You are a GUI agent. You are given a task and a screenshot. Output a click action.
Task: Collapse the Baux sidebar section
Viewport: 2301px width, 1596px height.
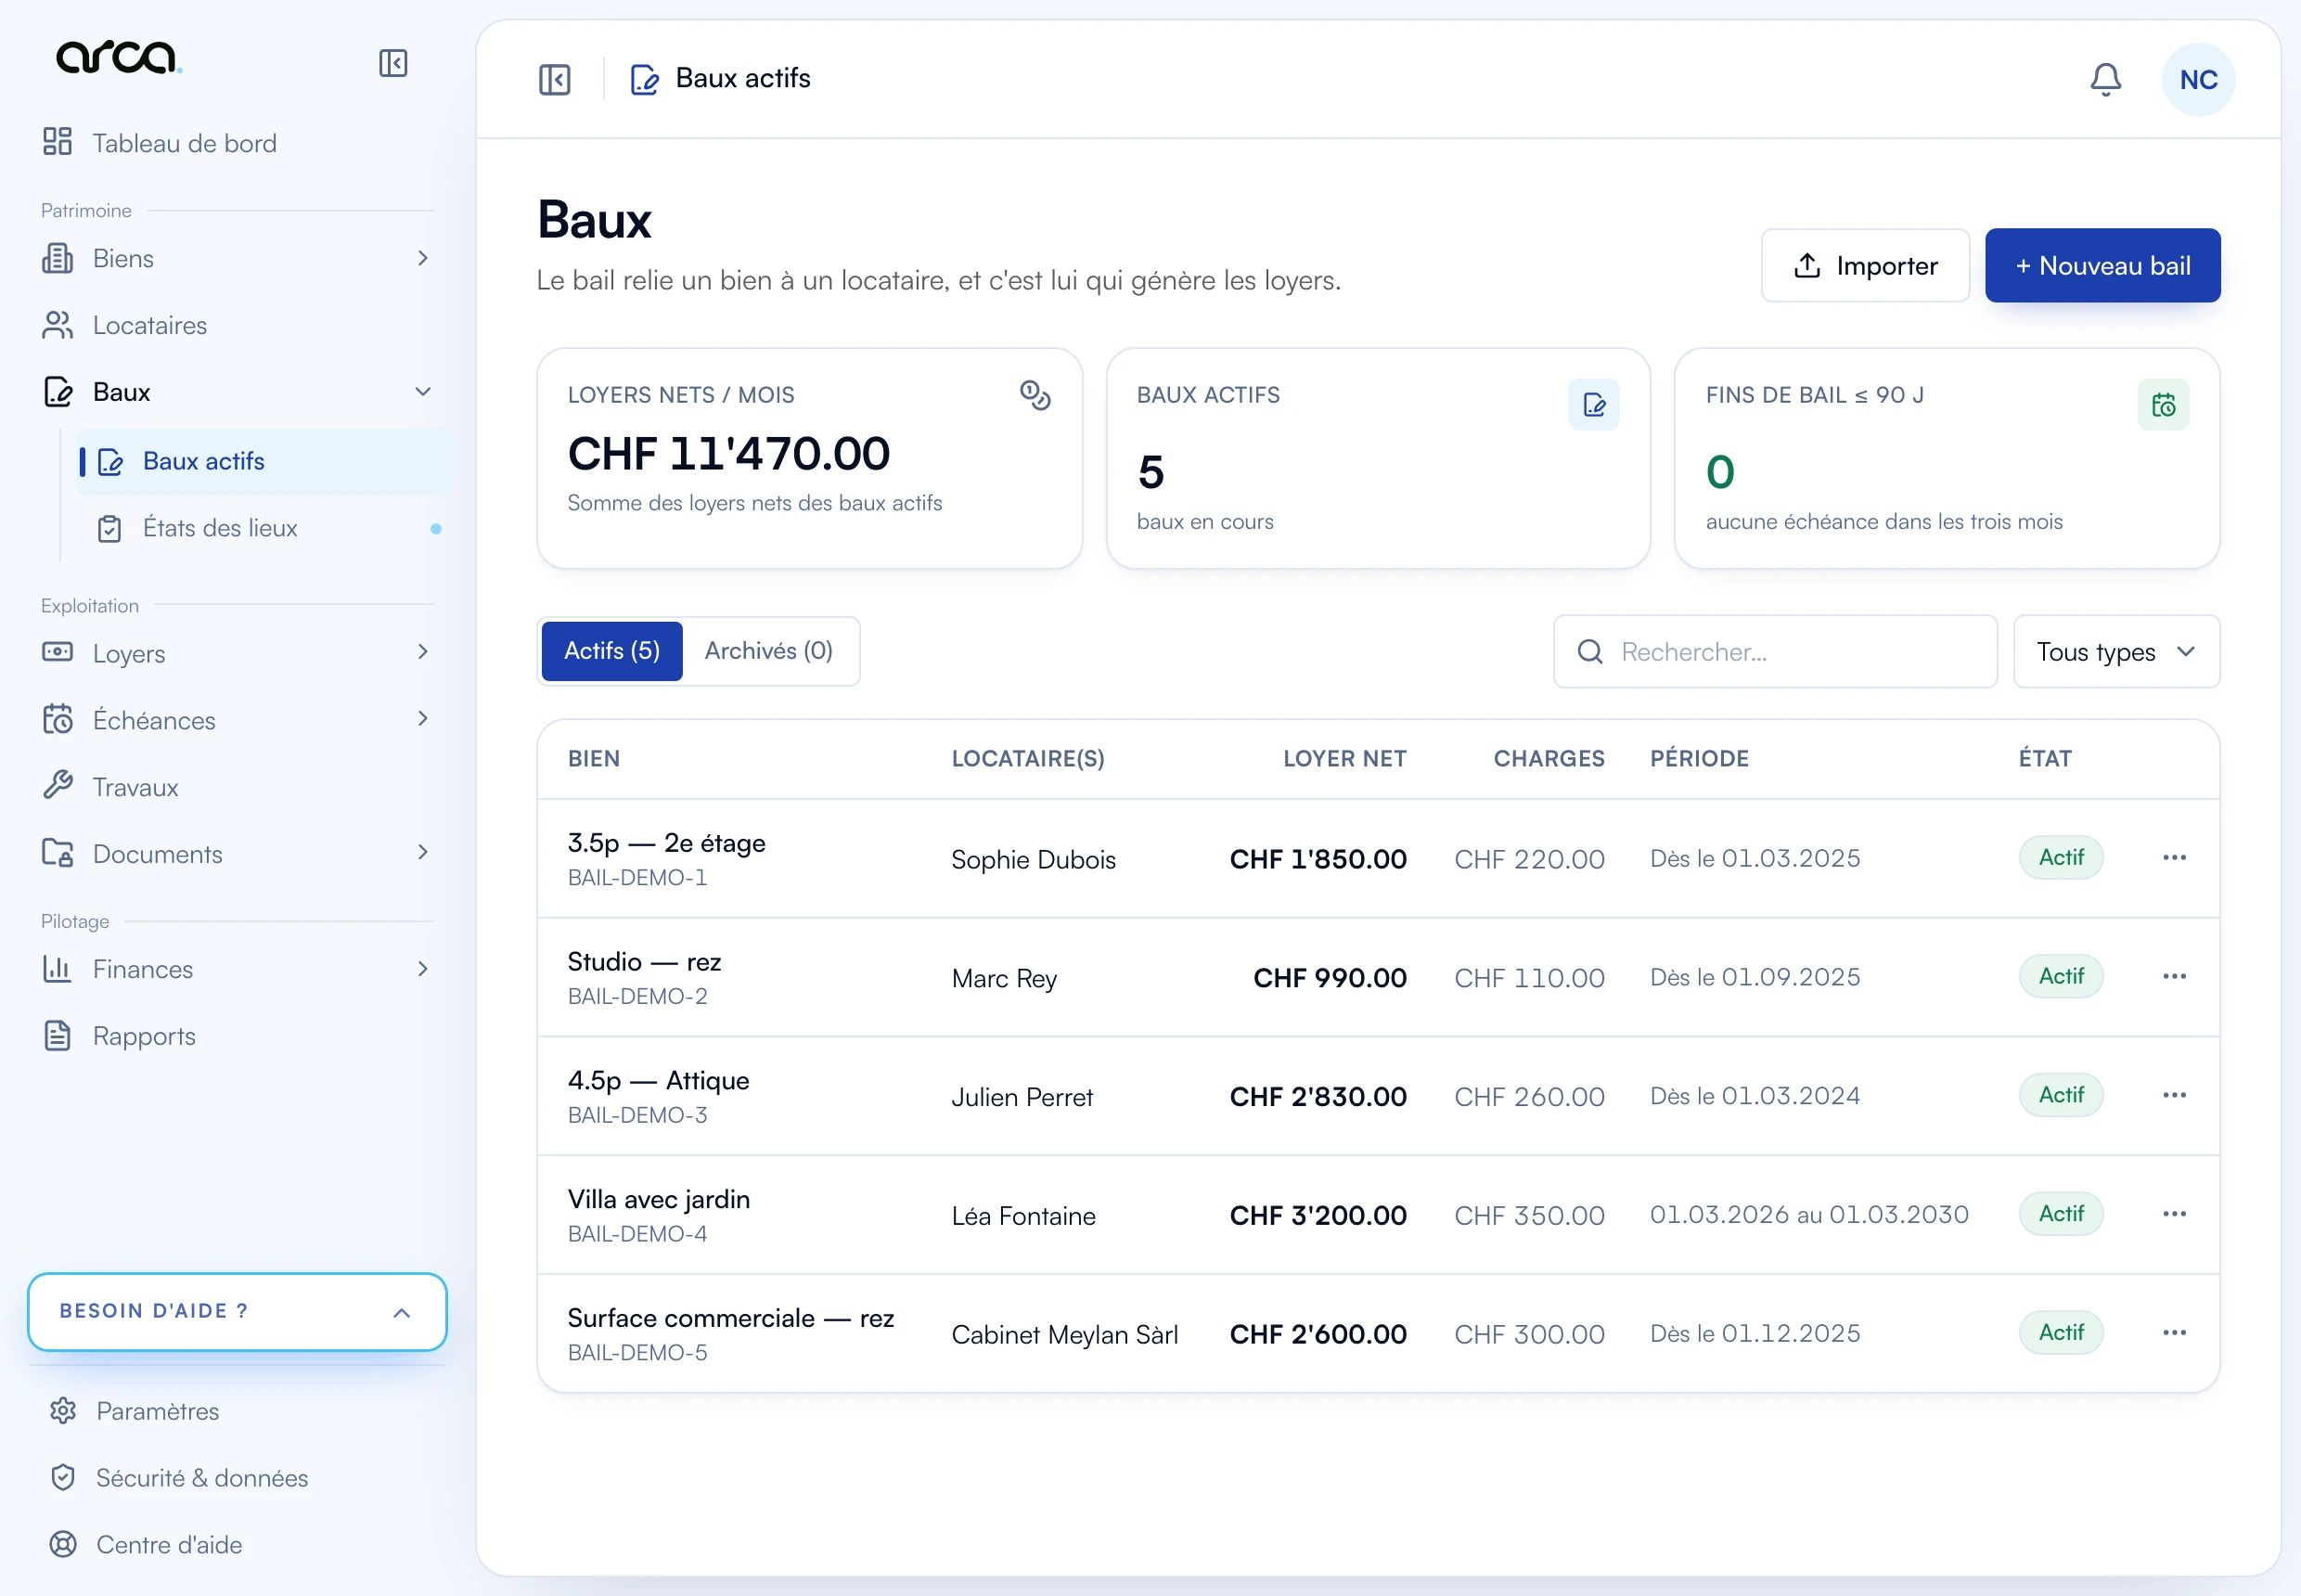point(237,392)
